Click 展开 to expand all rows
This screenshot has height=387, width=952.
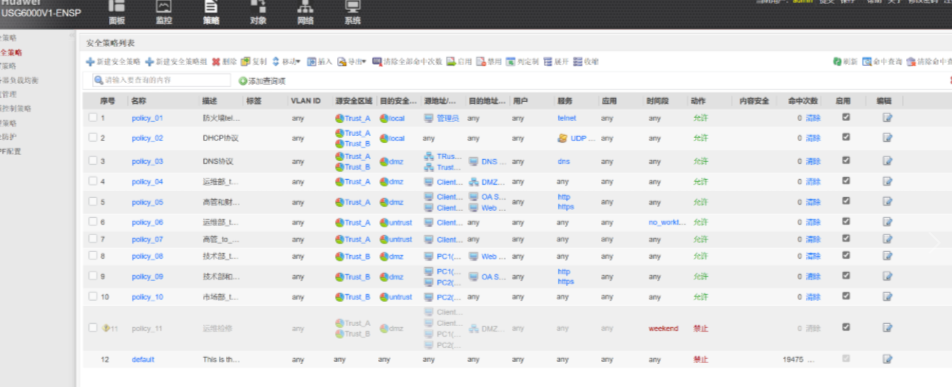click(x=556, y=62)
